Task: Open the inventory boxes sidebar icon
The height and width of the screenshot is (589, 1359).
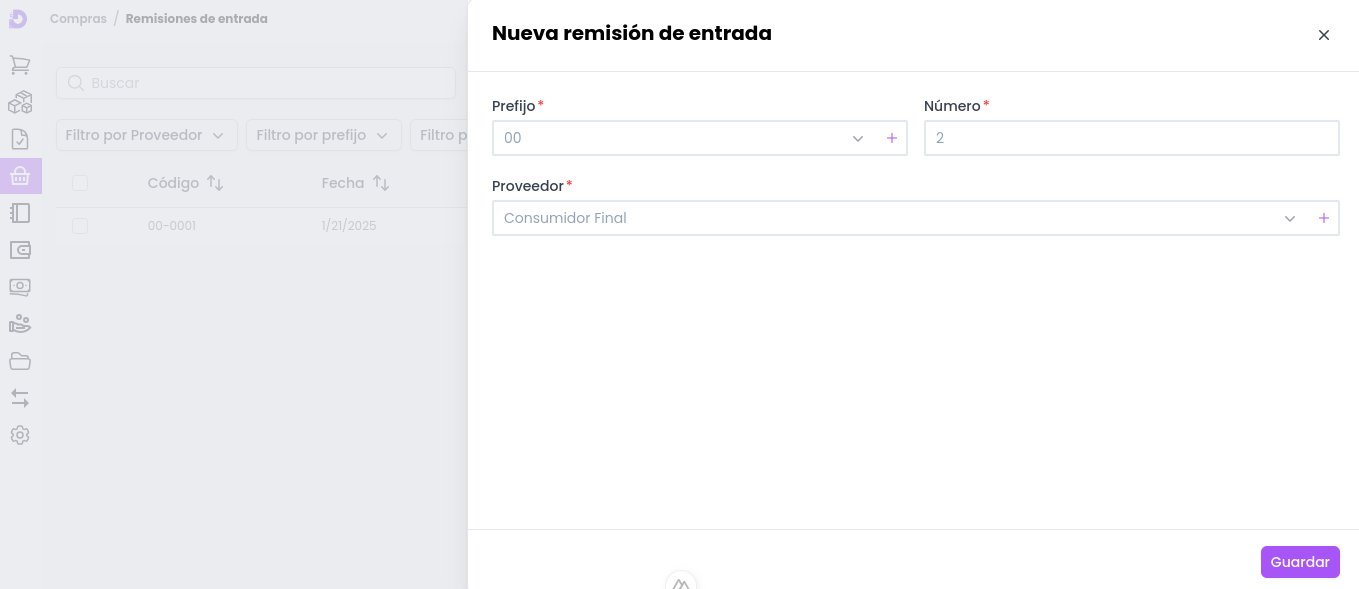Action: [20, 102]
